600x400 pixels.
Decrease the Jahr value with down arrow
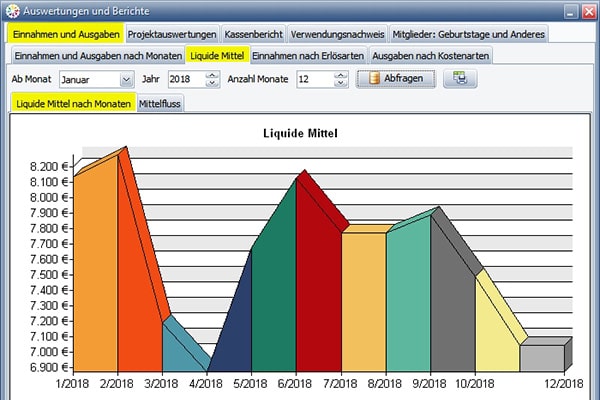tap(211, 83)
